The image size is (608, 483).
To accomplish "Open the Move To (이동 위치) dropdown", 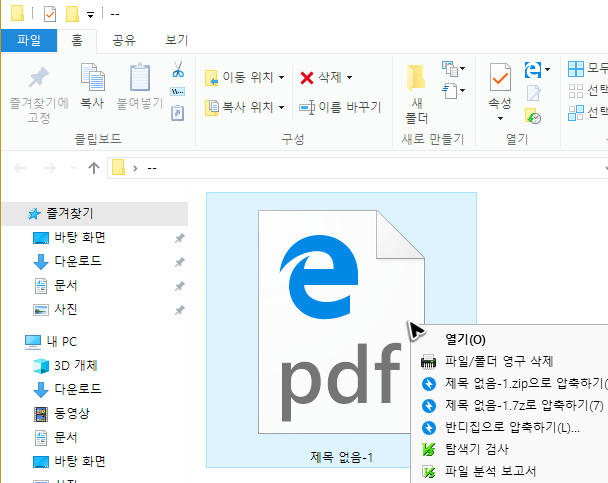I will (245, 78).
